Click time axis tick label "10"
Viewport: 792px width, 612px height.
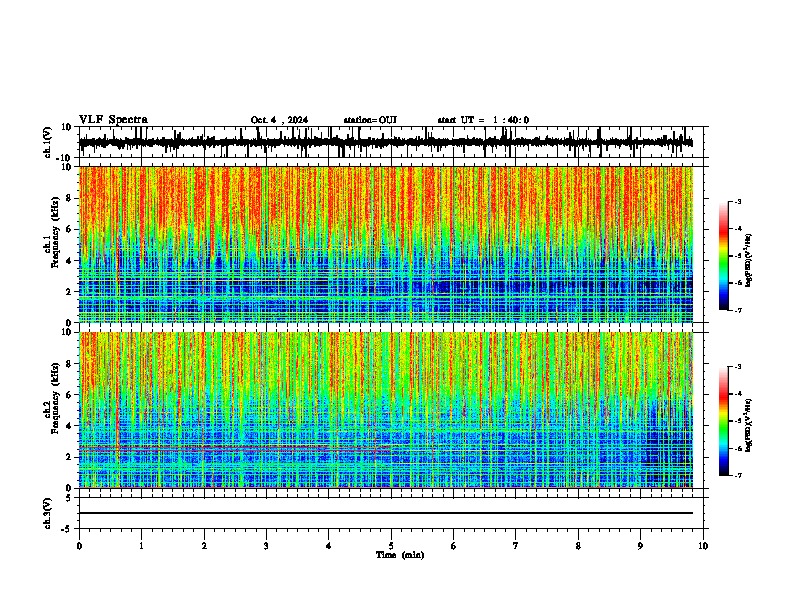coord(703,546)
